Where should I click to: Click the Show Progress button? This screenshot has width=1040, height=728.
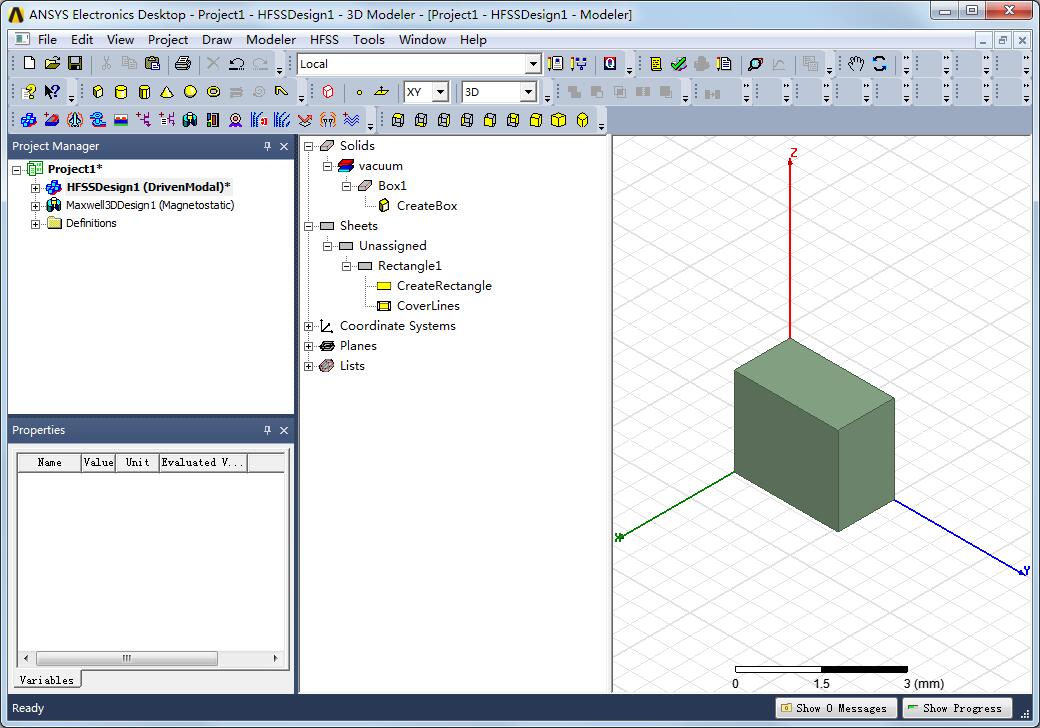click(x=957, y=708)
